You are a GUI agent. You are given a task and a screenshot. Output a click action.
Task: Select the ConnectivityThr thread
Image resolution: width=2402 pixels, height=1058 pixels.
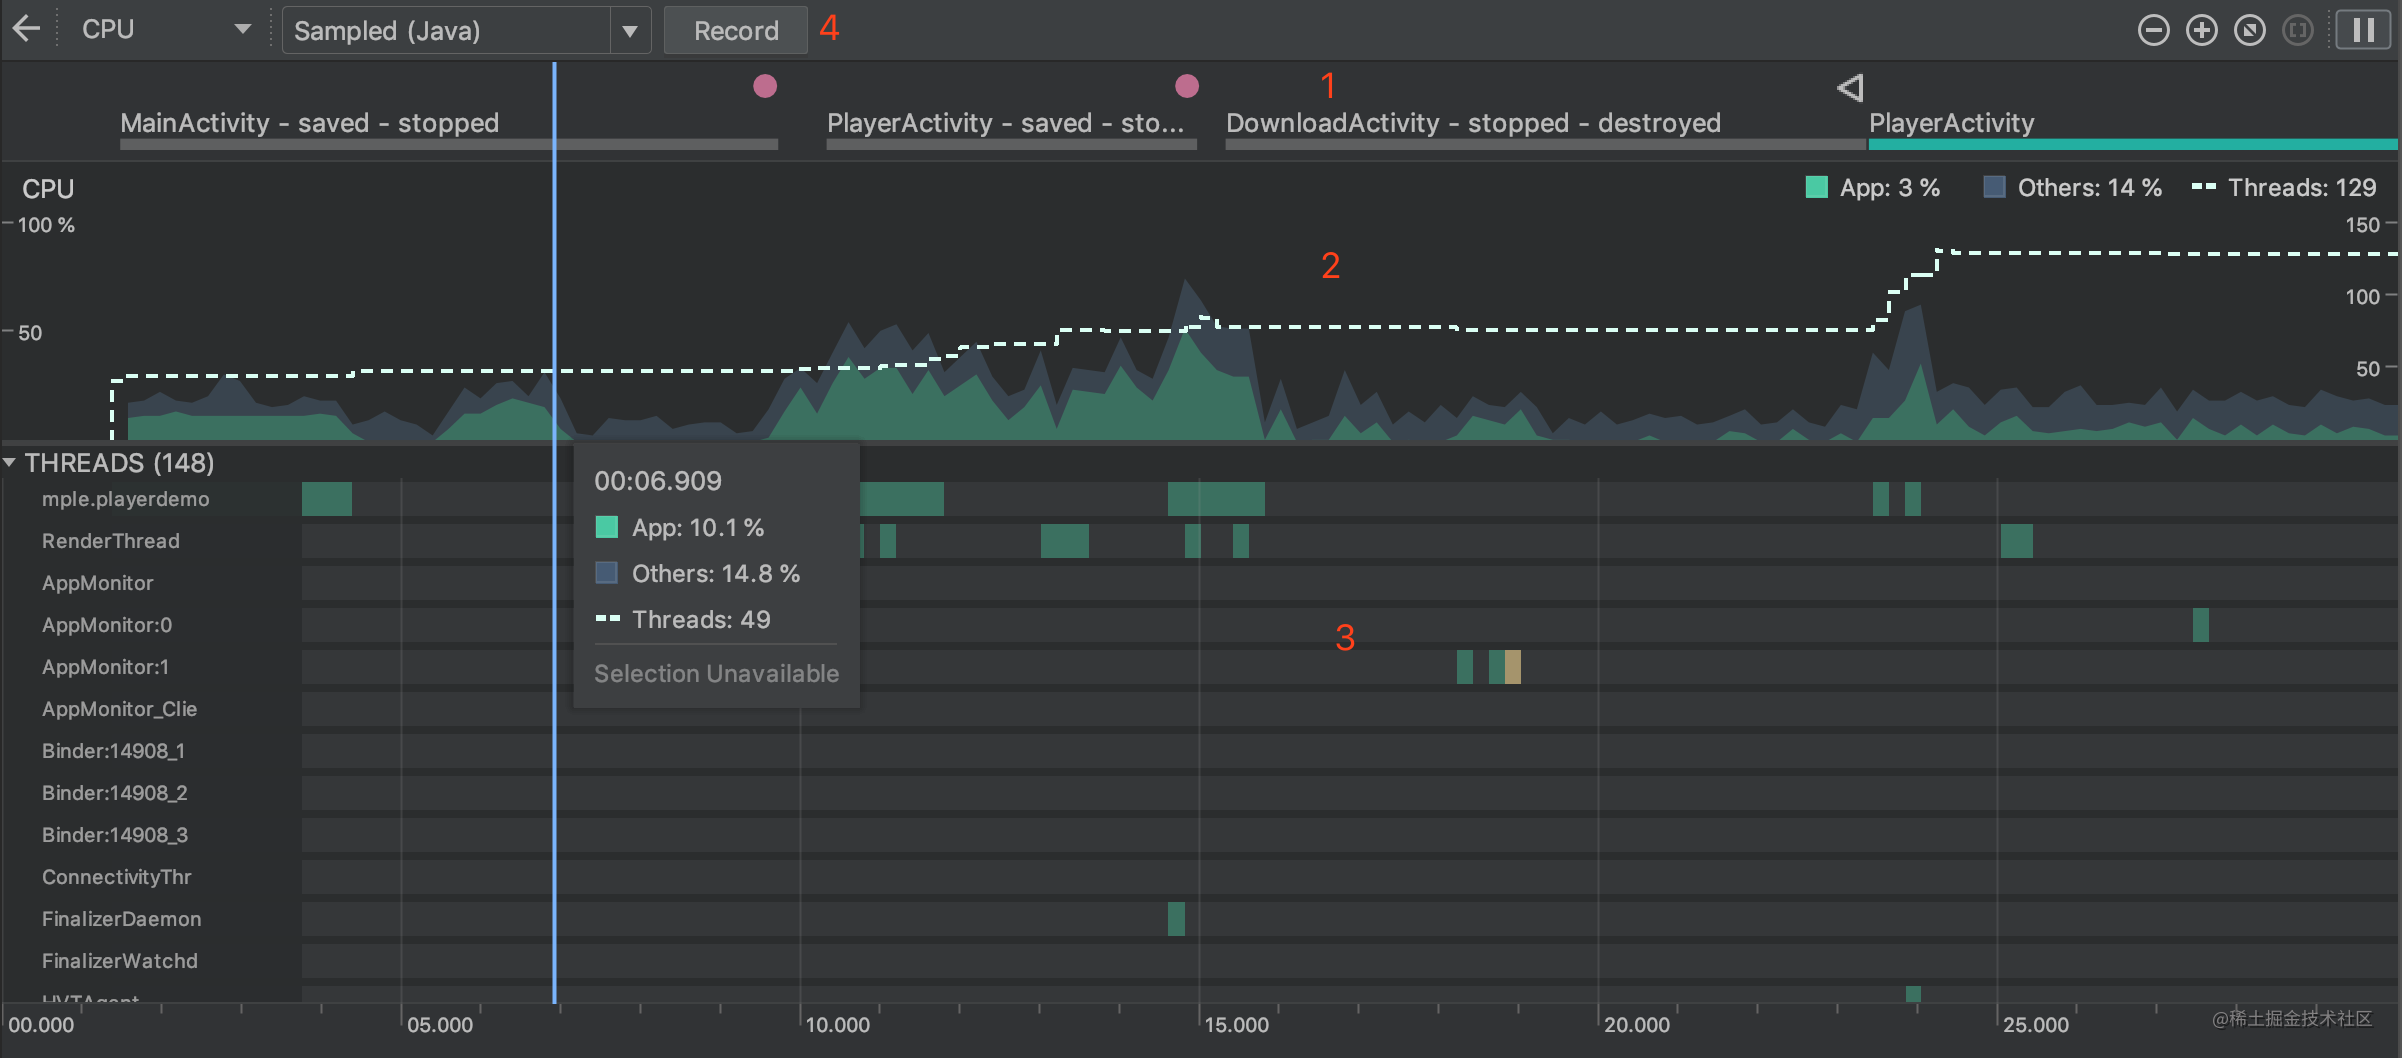pyautogui.click(x=1200, y=877)
